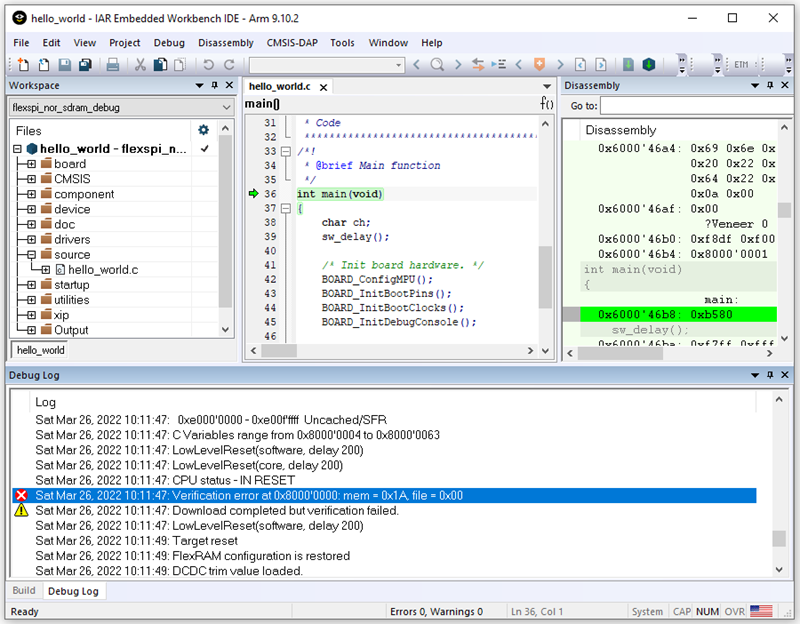
Task: Pin the Workspace panel
Action: (x=215, y=86)
